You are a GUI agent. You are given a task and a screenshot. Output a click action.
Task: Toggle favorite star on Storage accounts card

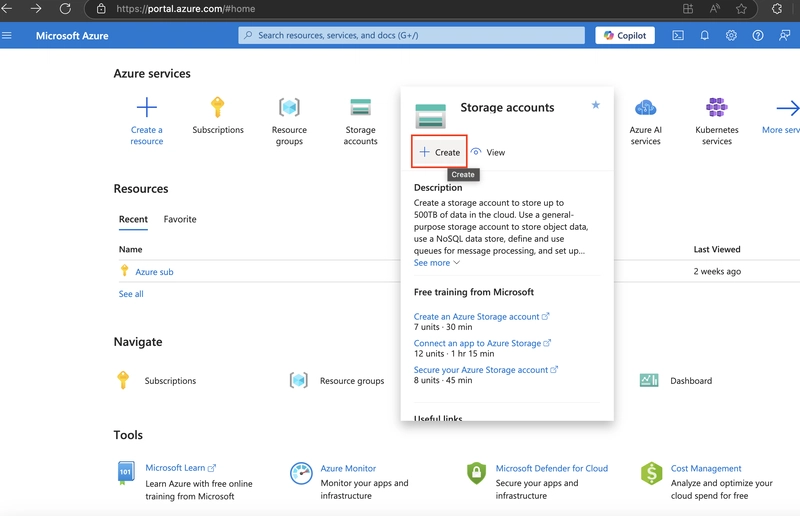click(595, 105)
